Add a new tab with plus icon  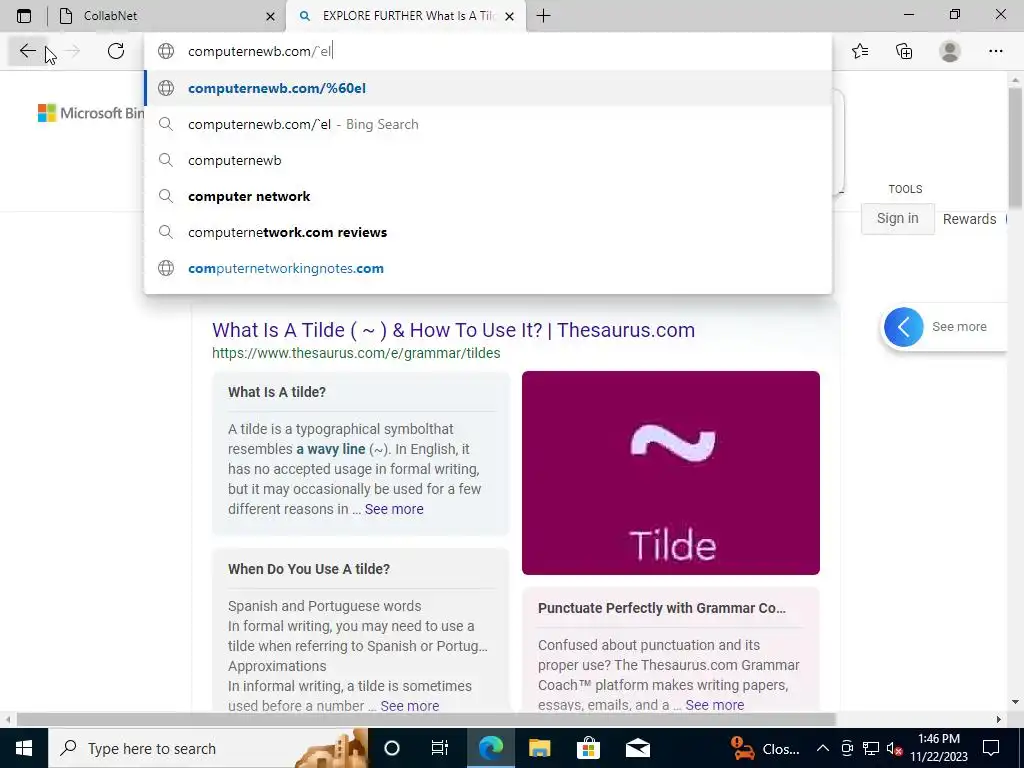[x=543, y=16]
